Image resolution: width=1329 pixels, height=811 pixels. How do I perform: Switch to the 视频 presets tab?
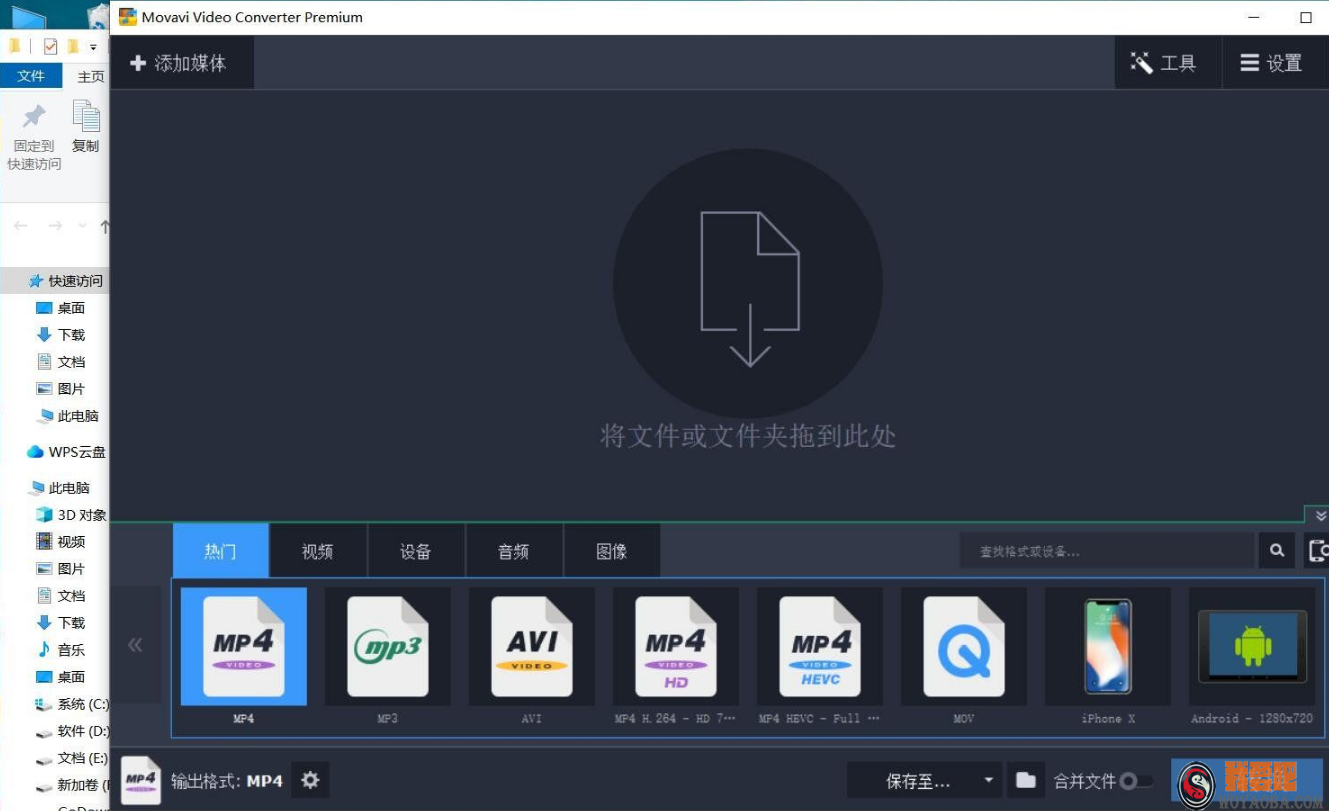[x=317, y=550]
